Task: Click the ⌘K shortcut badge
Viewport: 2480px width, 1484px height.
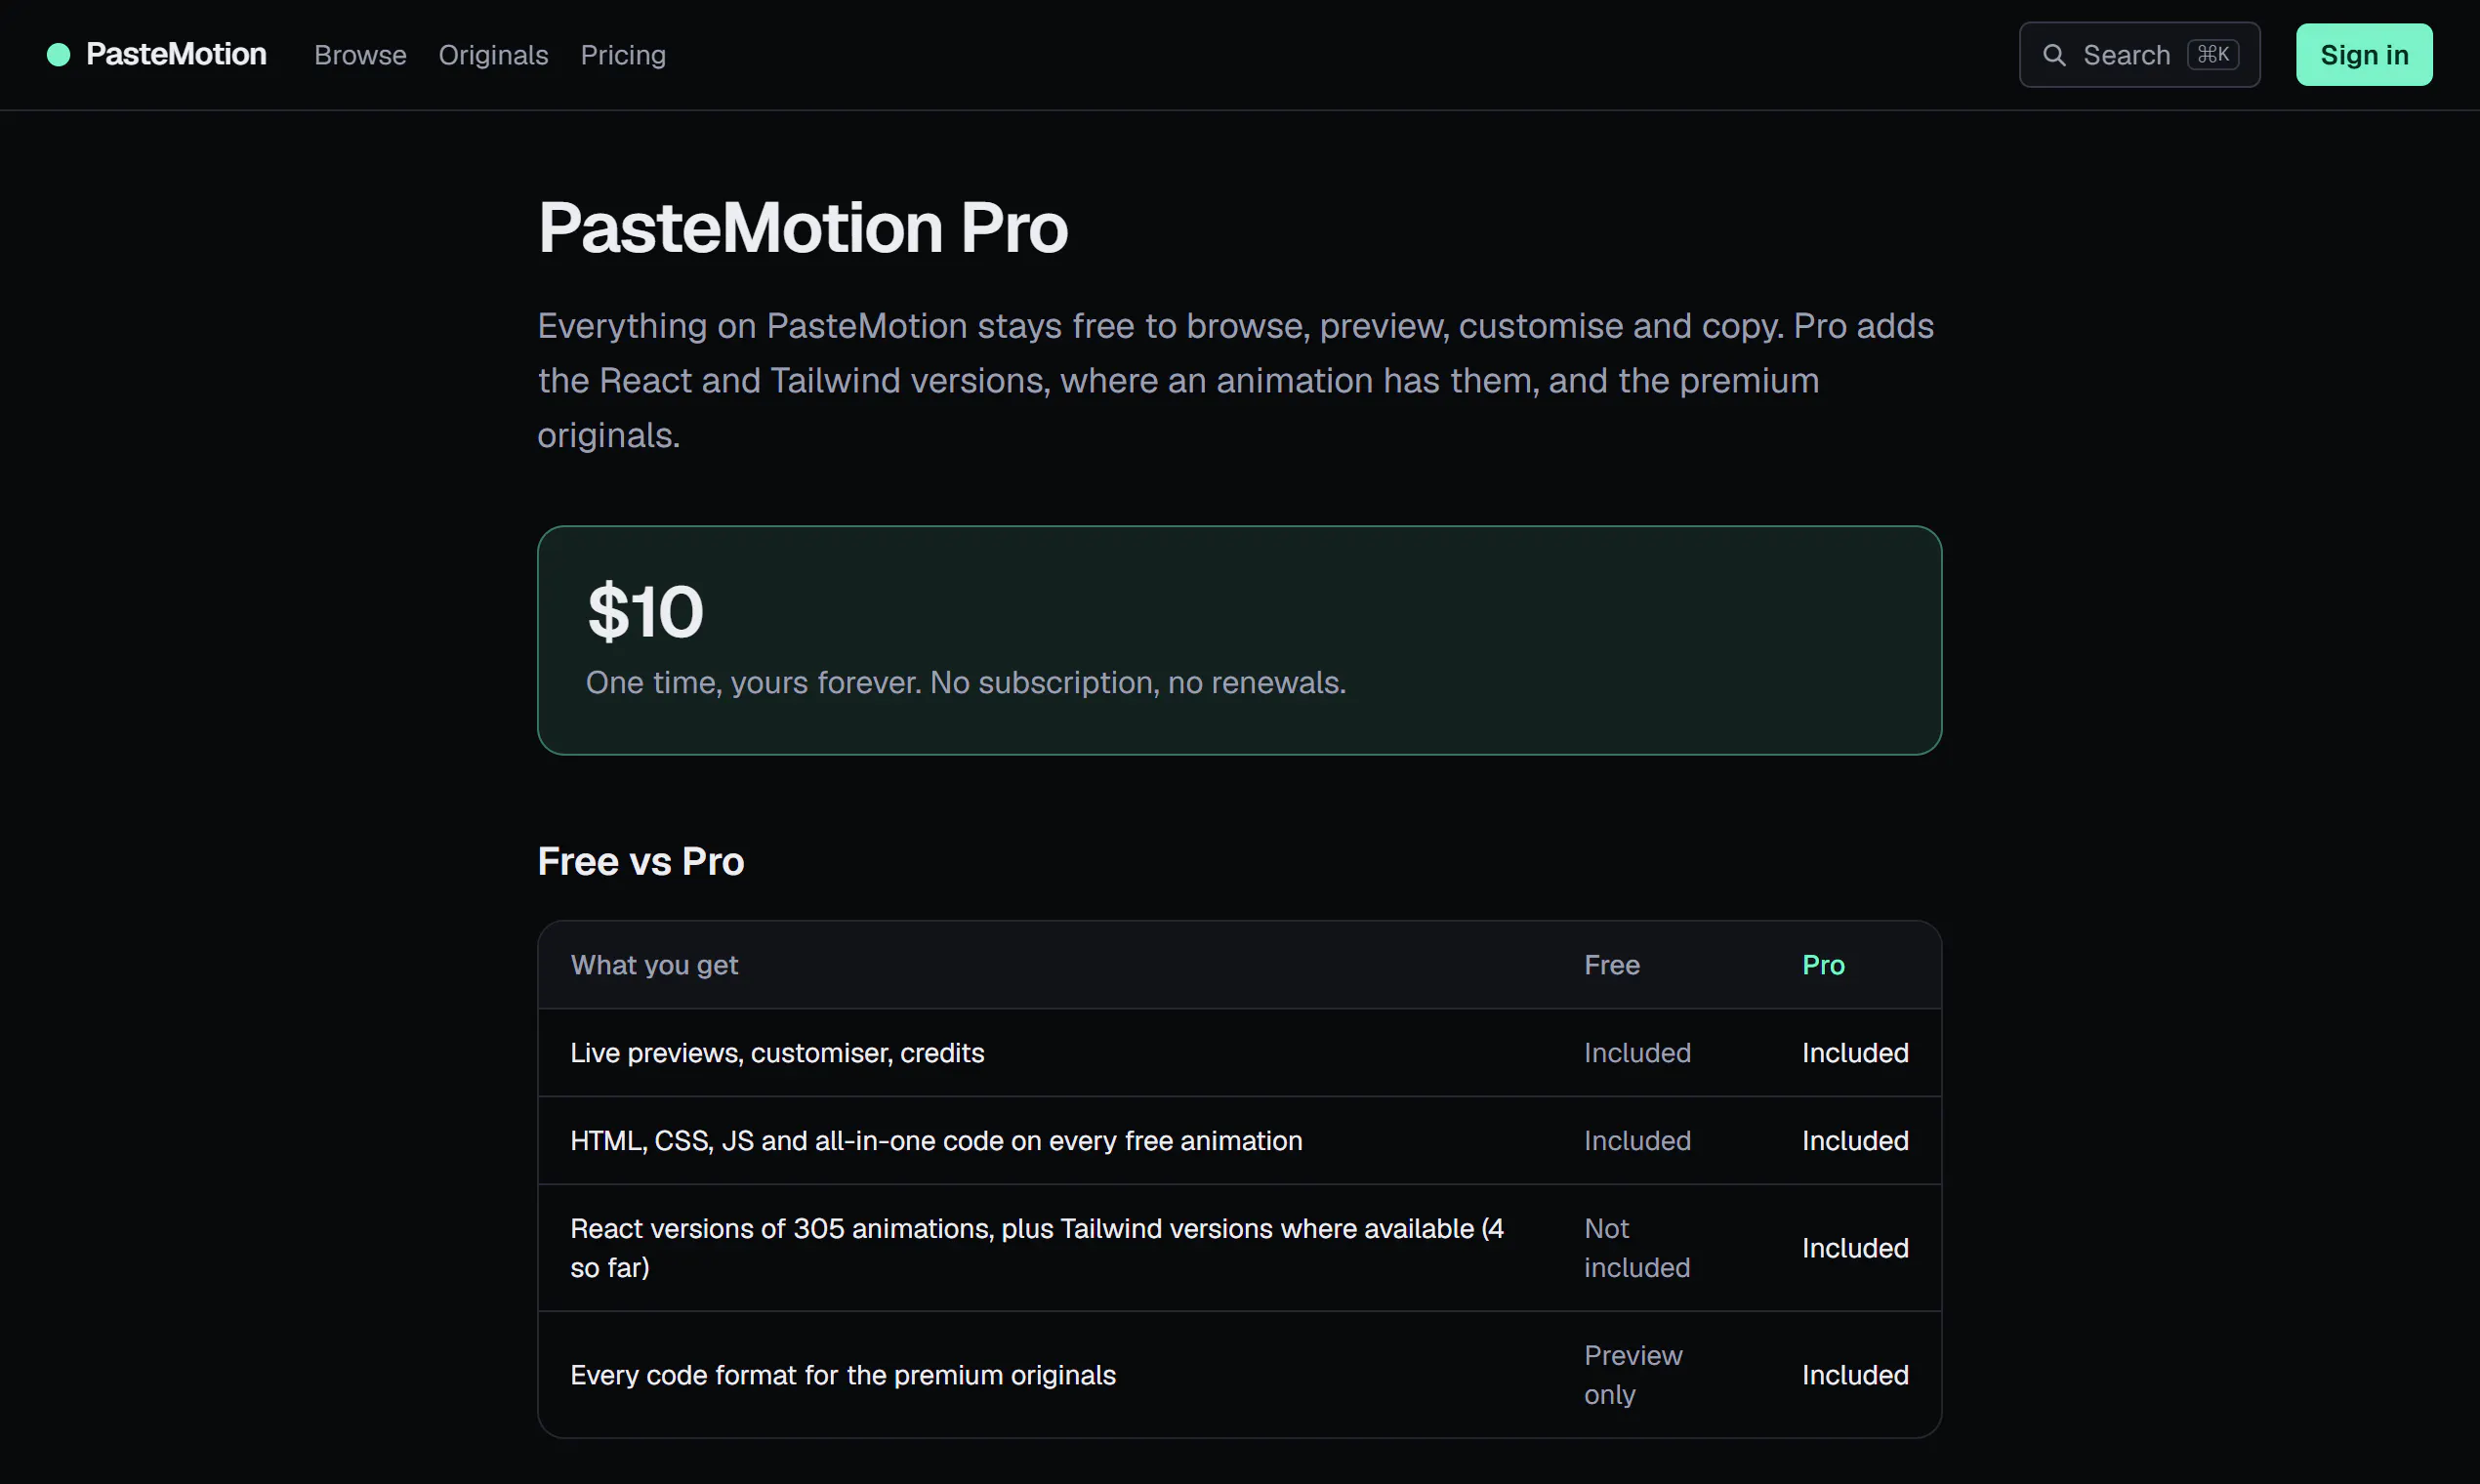Action: pos(2212,54)
